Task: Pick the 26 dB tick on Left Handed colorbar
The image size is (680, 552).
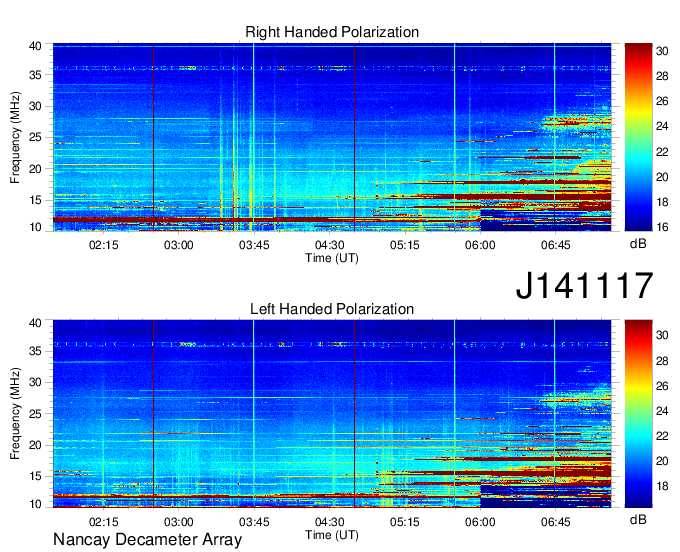Action: (662, 386)
